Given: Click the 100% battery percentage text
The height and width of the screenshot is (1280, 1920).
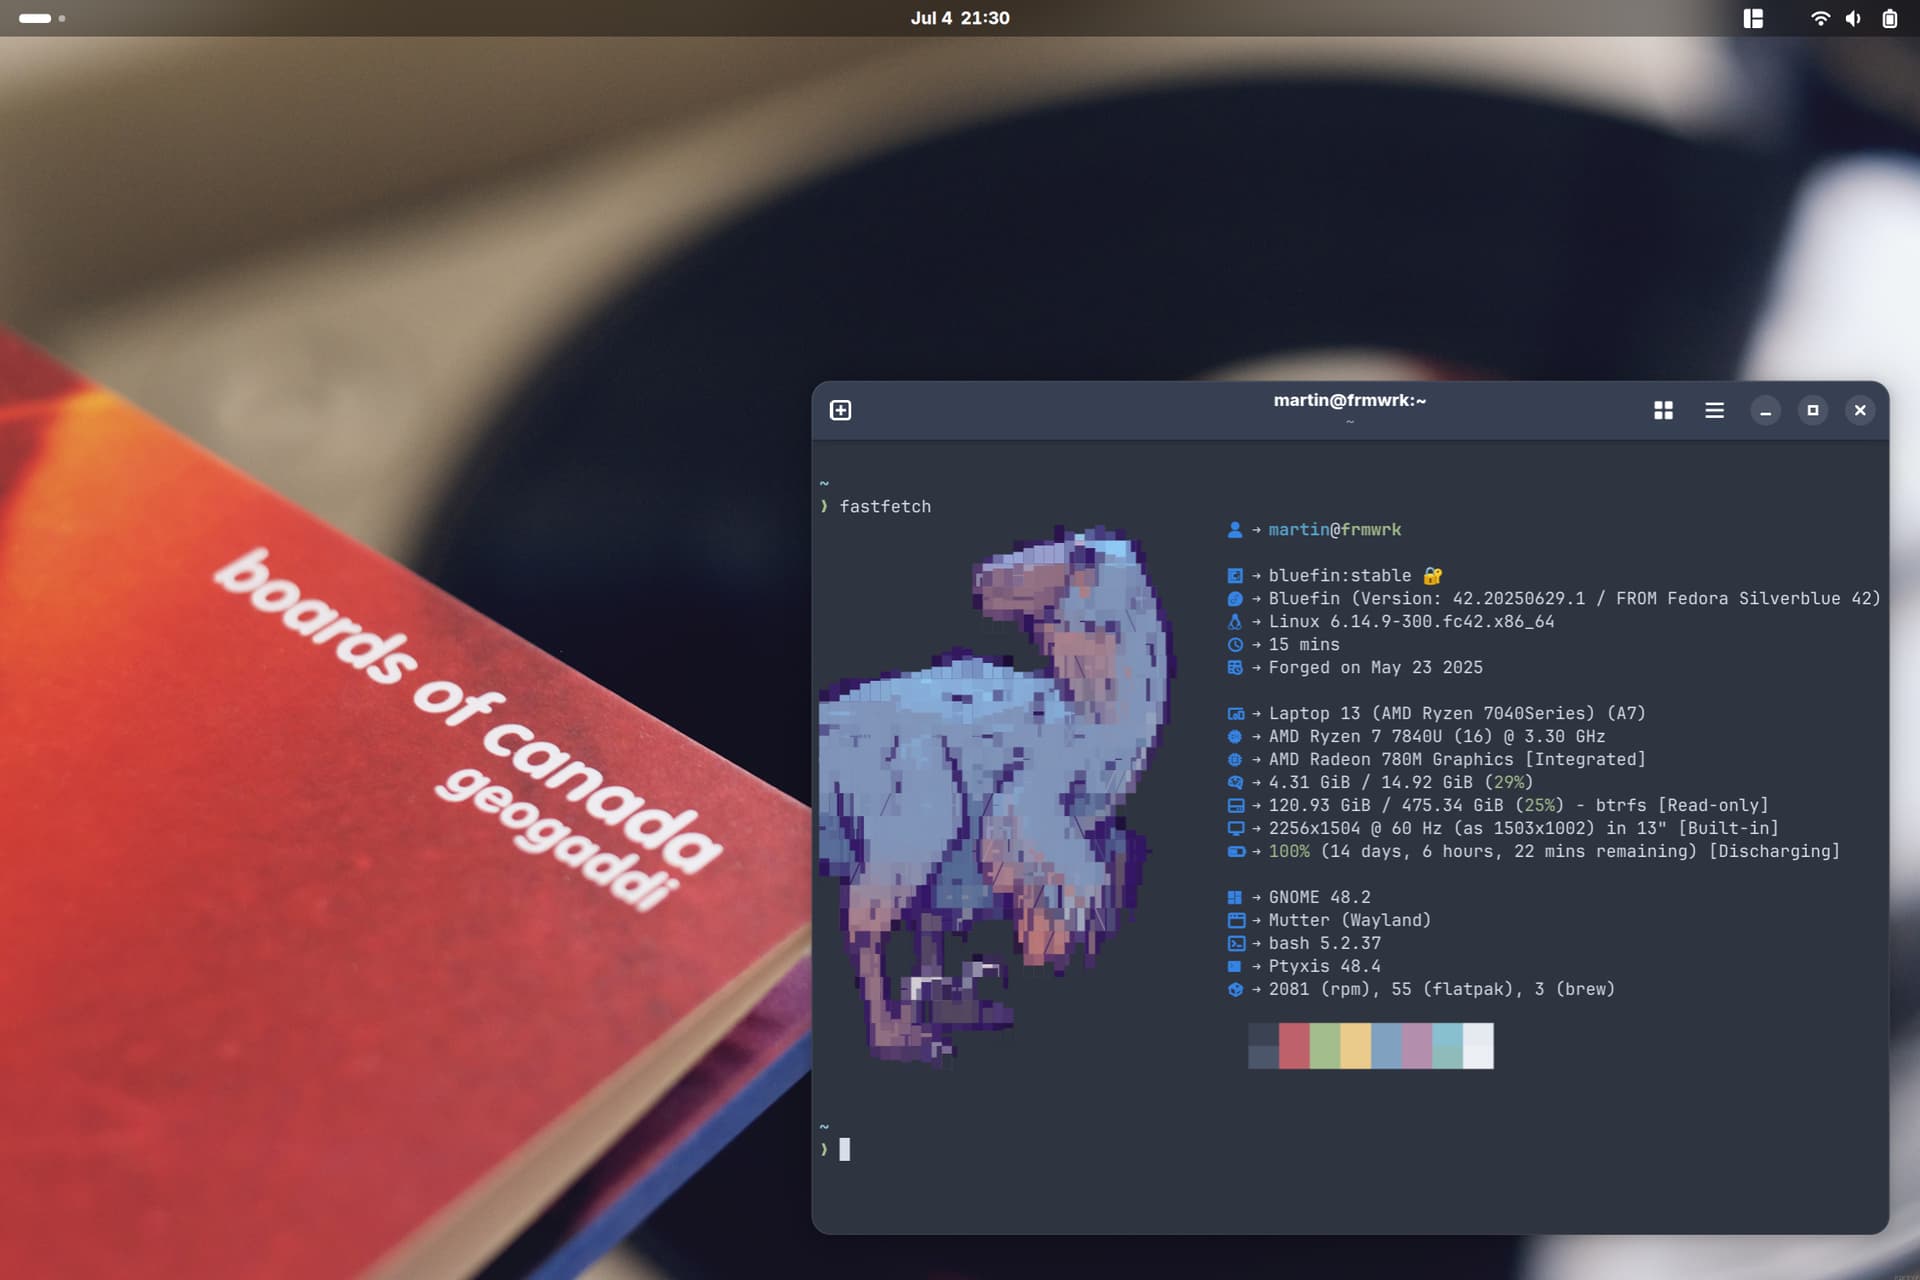Looking at the screenshot, I should [1289, 852].
